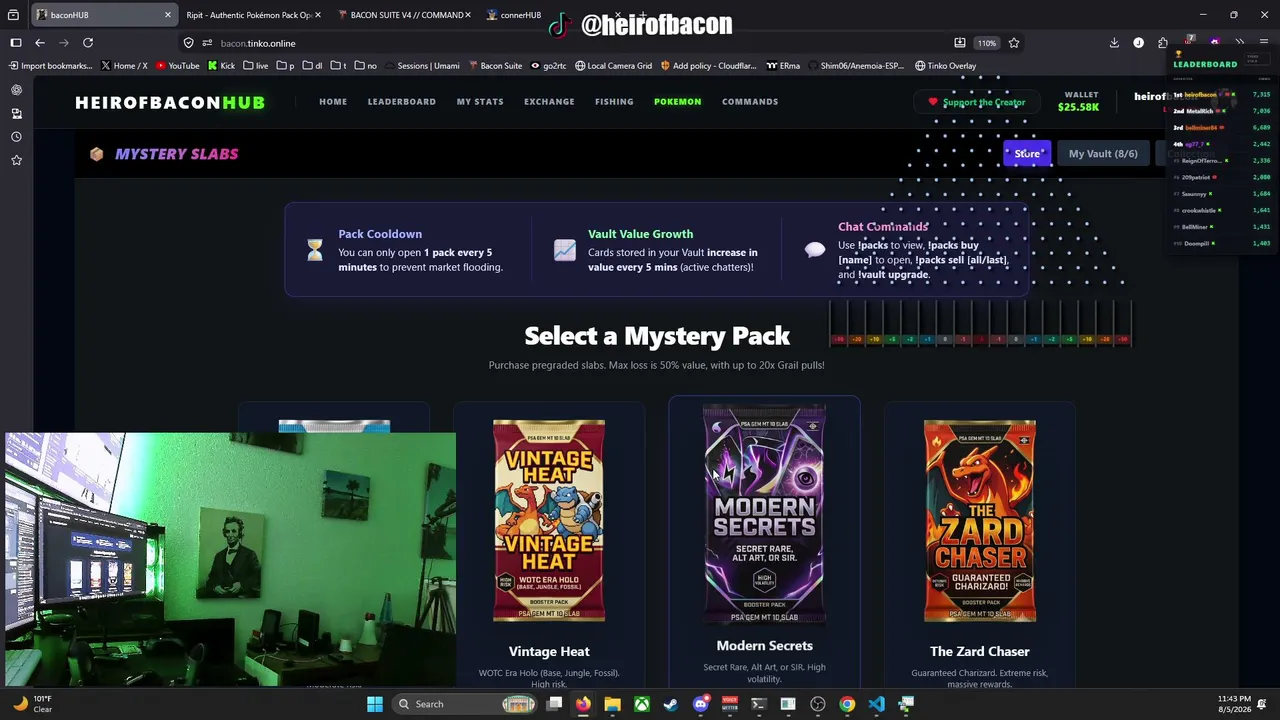Open the EXCHANGE nav item
This screenshot has height=720, width=1280.
[549, 102]
